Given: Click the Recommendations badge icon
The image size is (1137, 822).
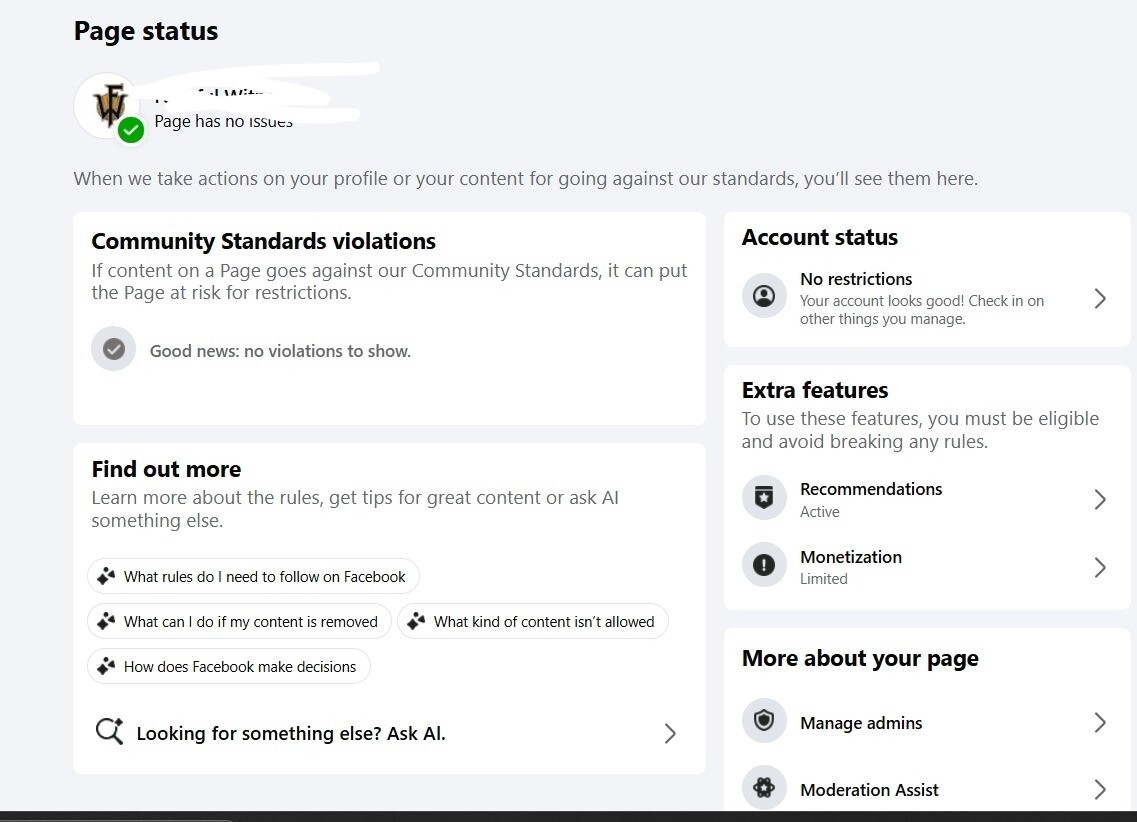Looking at the screenshot, I should pyautogui.click(x=764, y=497).
